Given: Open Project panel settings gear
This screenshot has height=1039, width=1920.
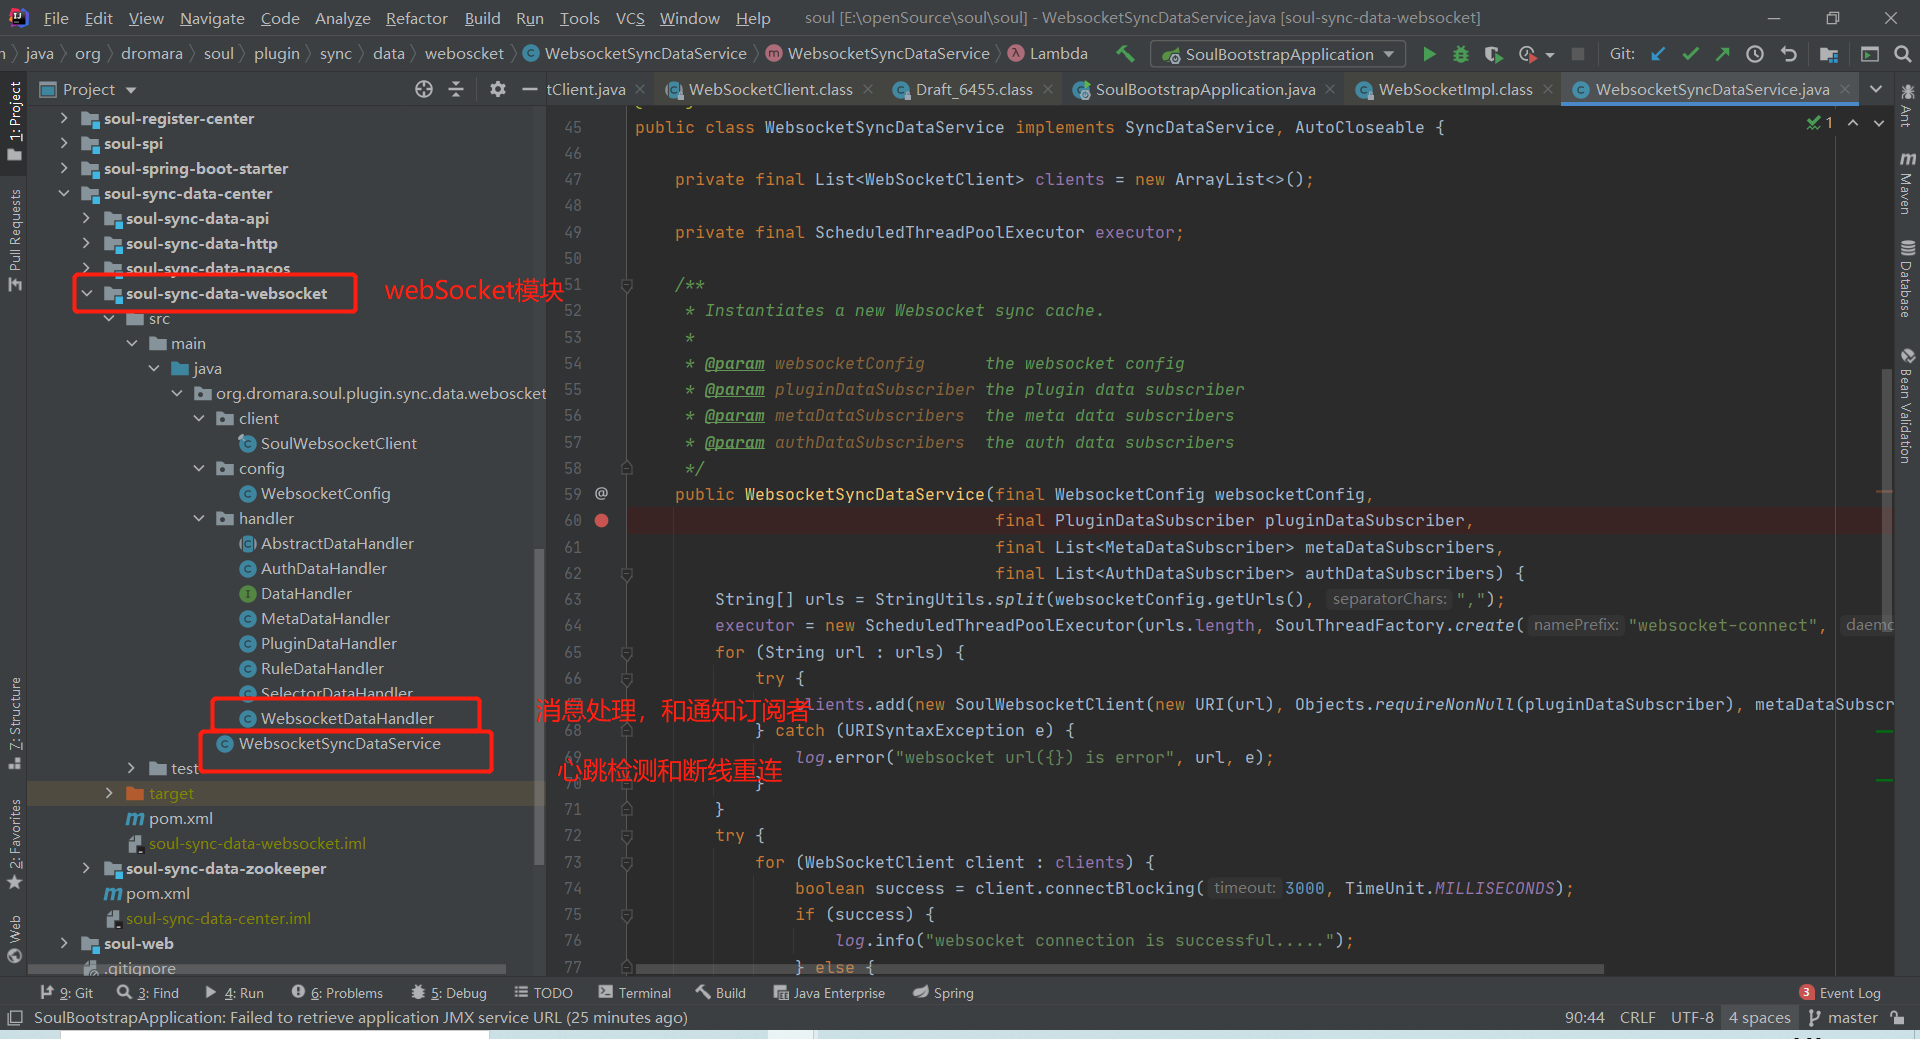Looking at the screenshot, I should (497, 89).
